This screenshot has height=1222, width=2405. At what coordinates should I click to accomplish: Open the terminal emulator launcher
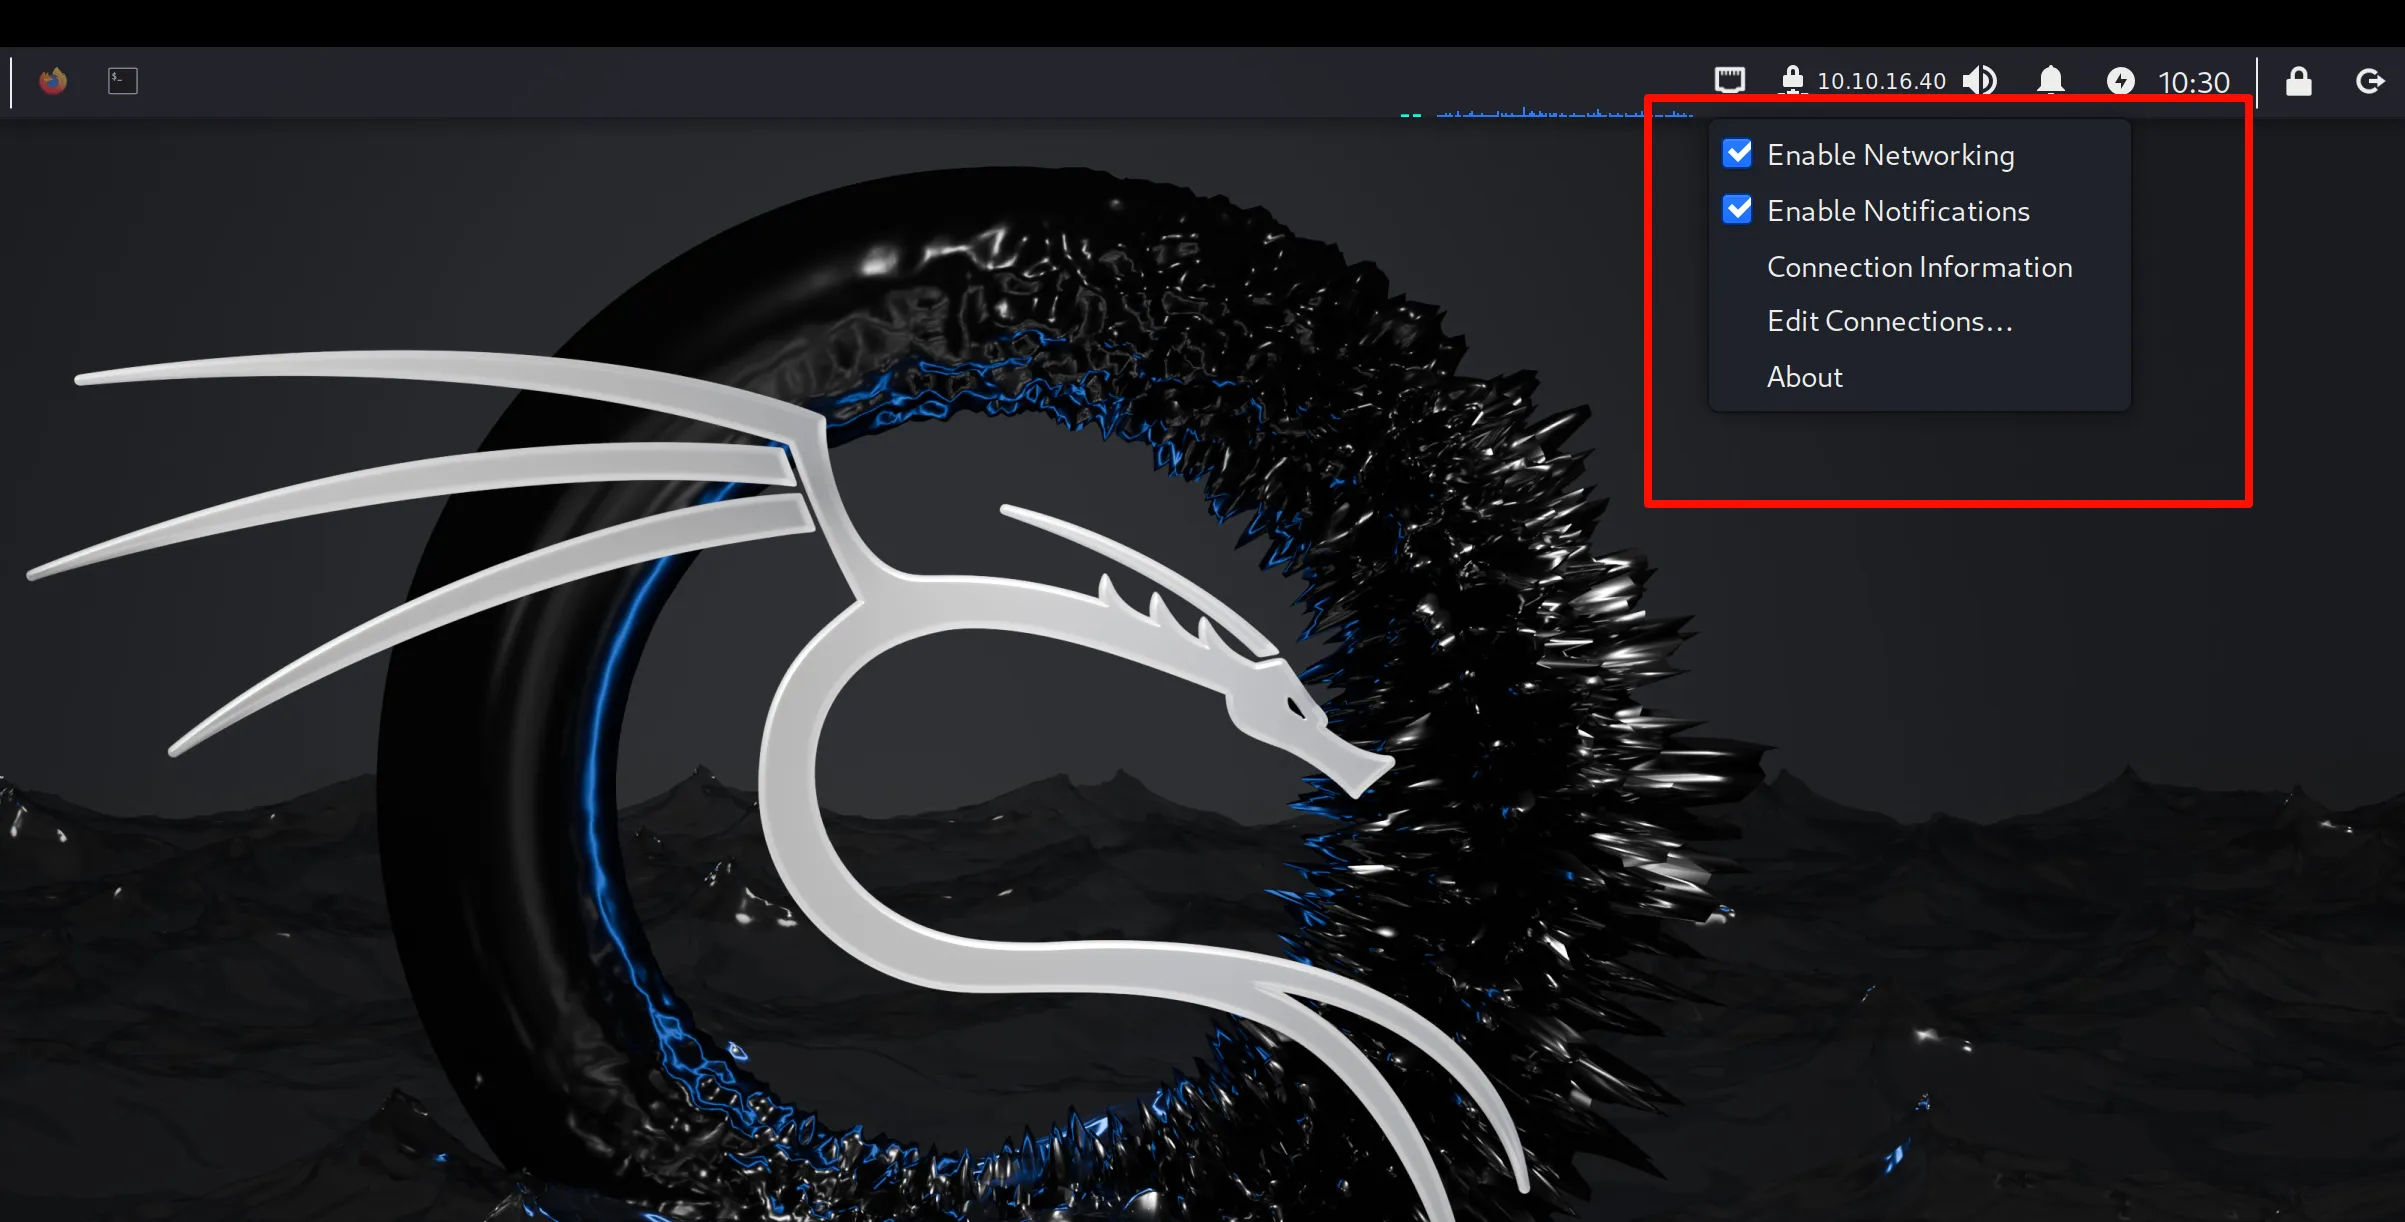(x=122, y=81)
